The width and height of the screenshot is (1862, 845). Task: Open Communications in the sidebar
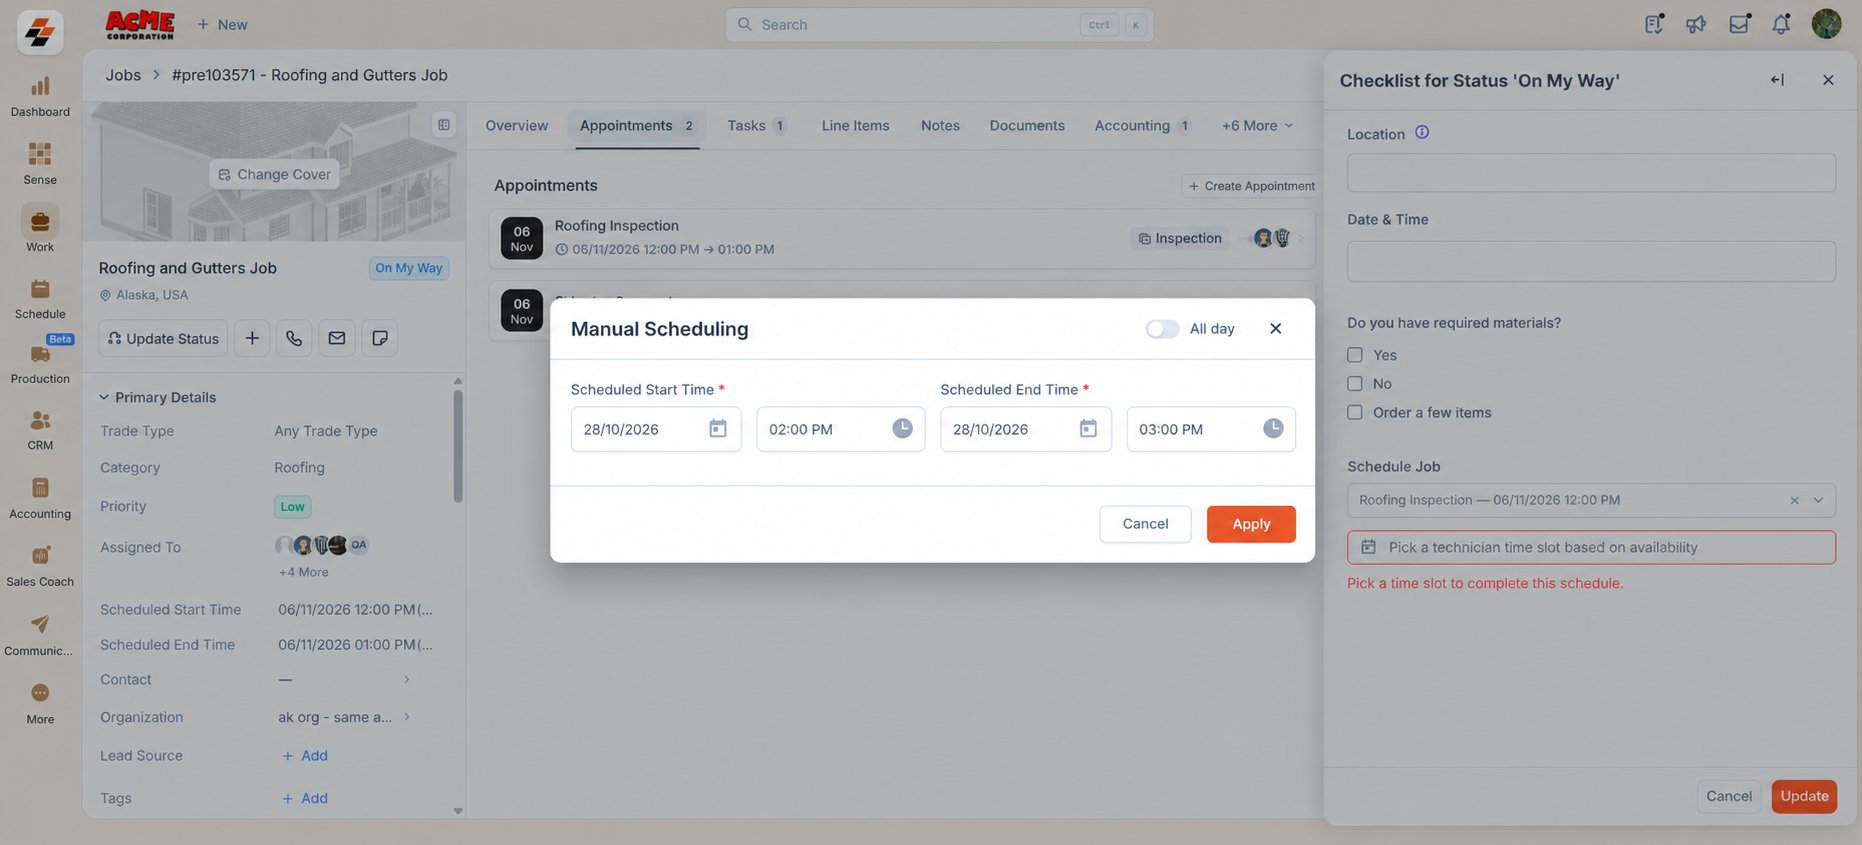[40, 635]
